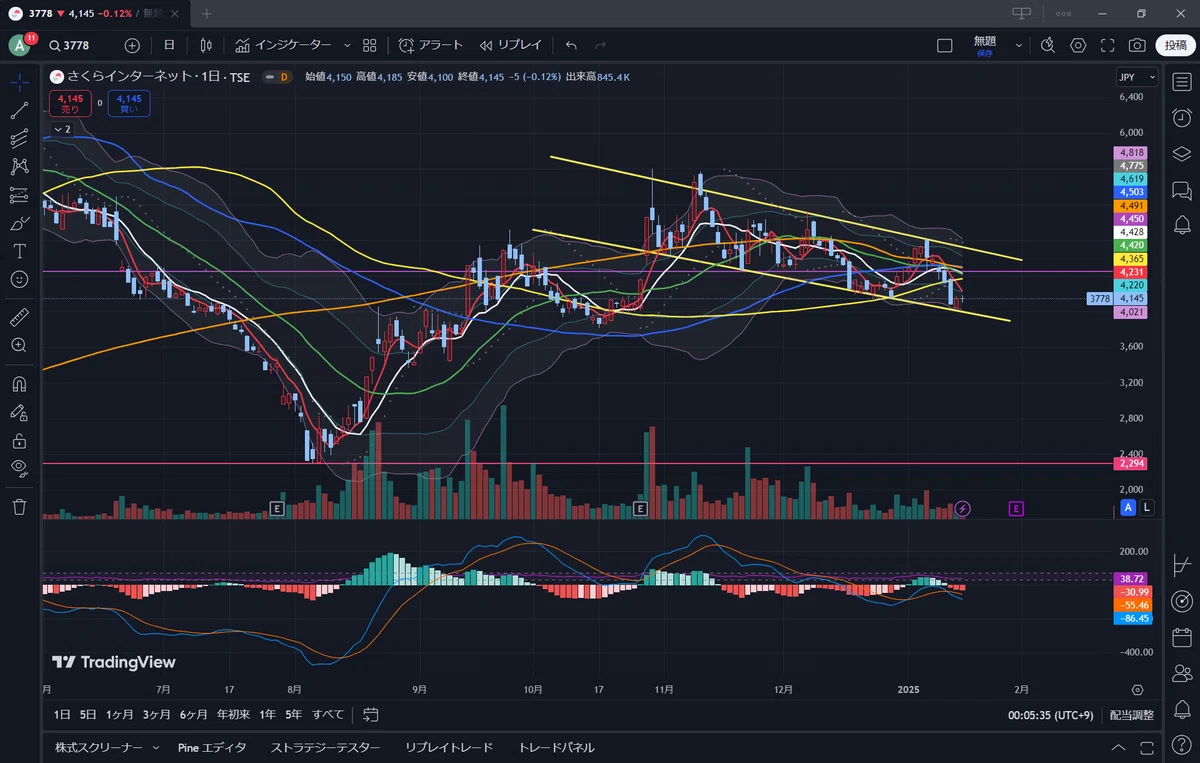Select the 6ヶ月 date range
The height and width of the screenshot is (763, 1200).
[x=194, y=715]
